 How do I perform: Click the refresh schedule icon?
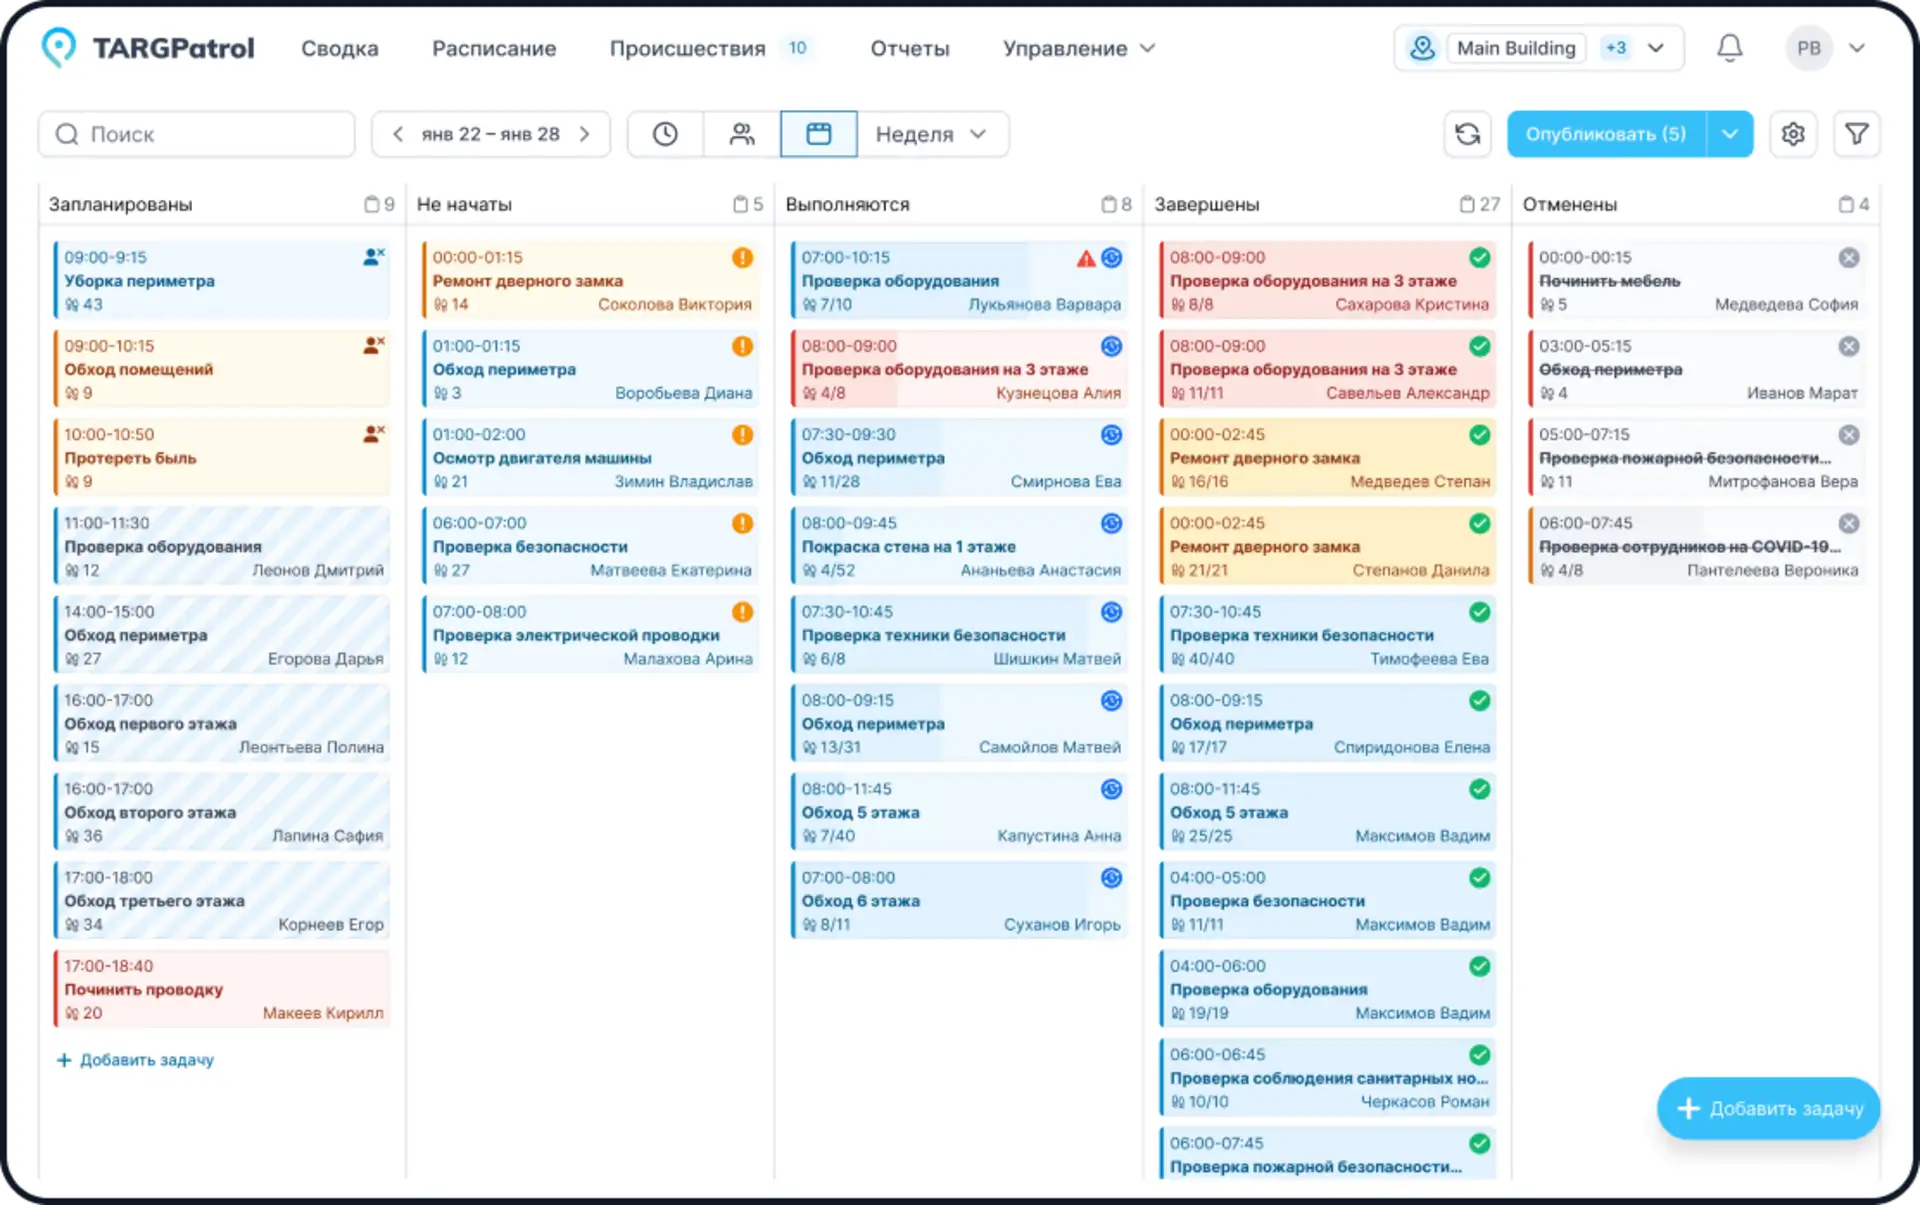pyautogui.click(x=1467, y=134)
